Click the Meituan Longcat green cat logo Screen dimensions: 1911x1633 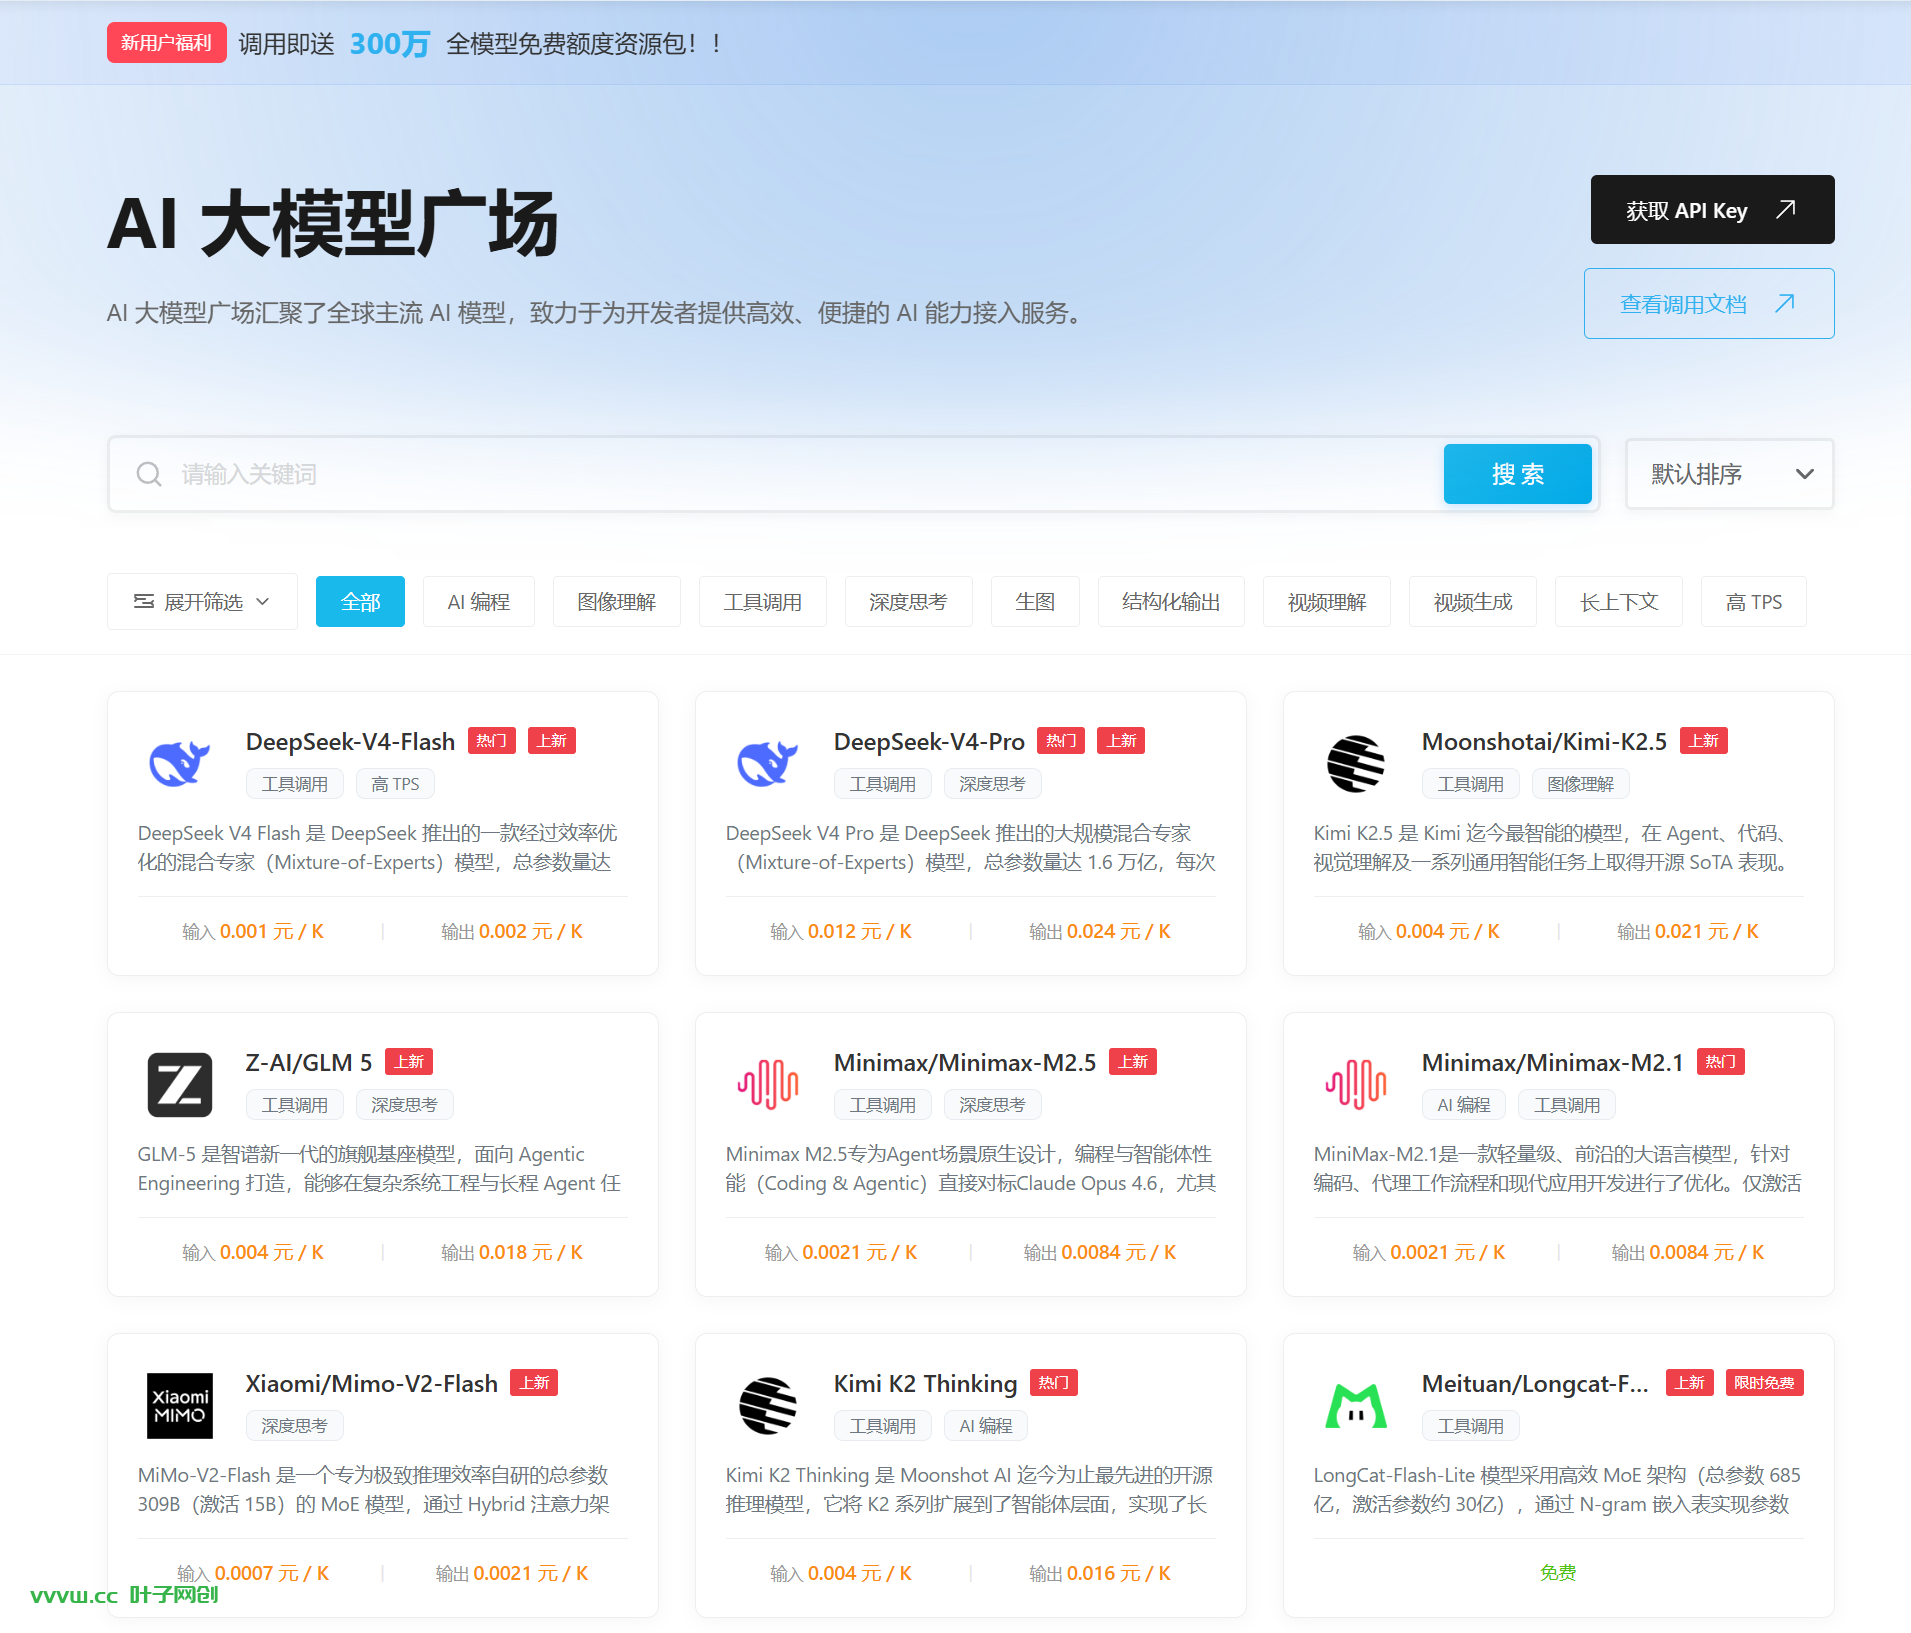[x=1356, y=1406]
